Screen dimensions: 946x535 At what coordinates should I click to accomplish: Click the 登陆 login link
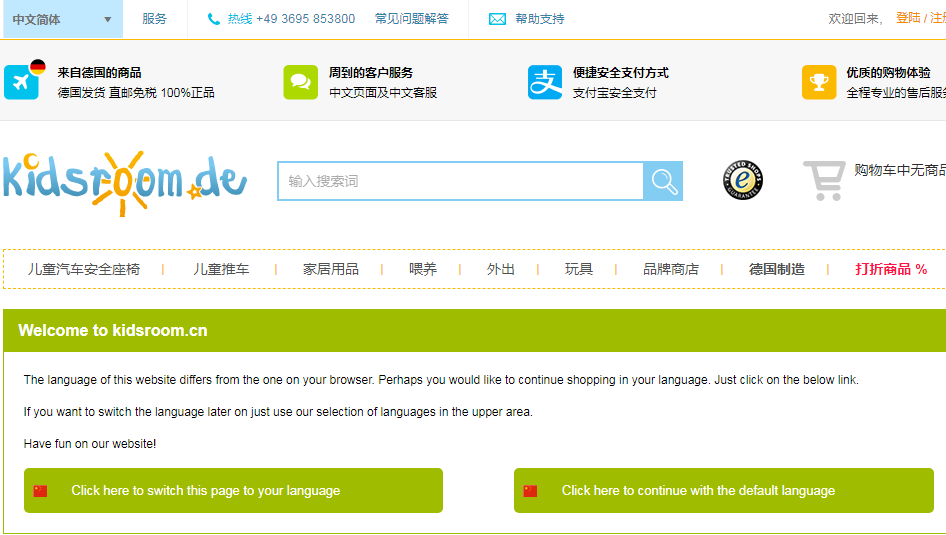(908, 18)
